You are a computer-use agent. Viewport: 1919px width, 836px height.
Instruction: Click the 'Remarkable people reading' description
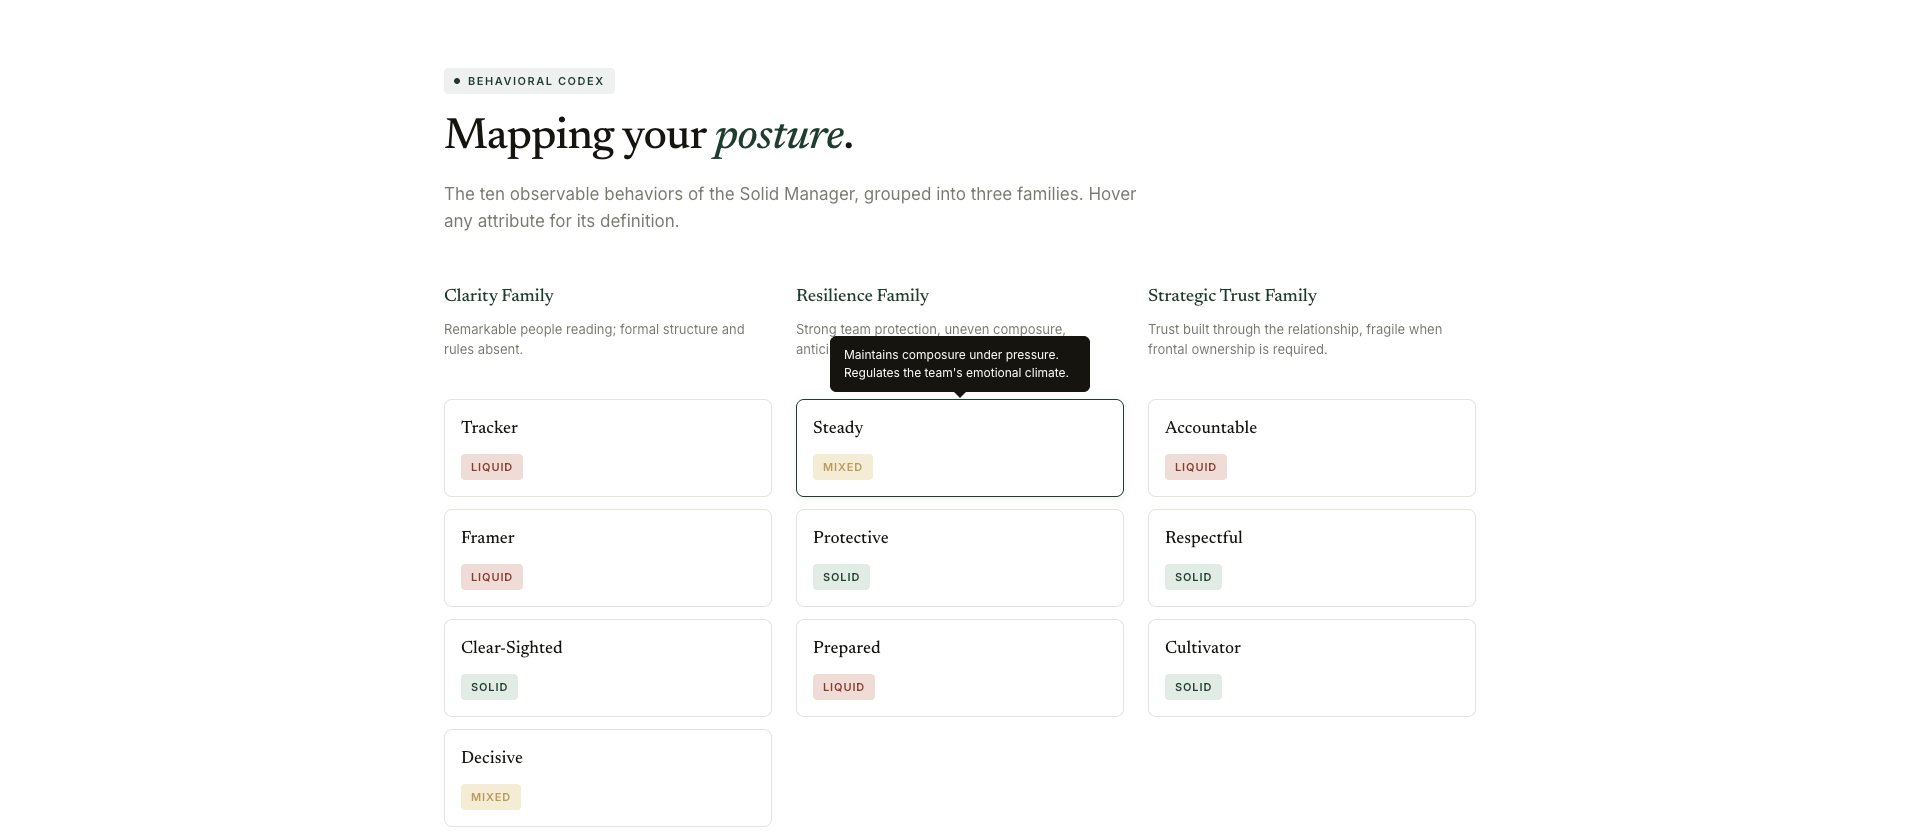tap(594, 339)
